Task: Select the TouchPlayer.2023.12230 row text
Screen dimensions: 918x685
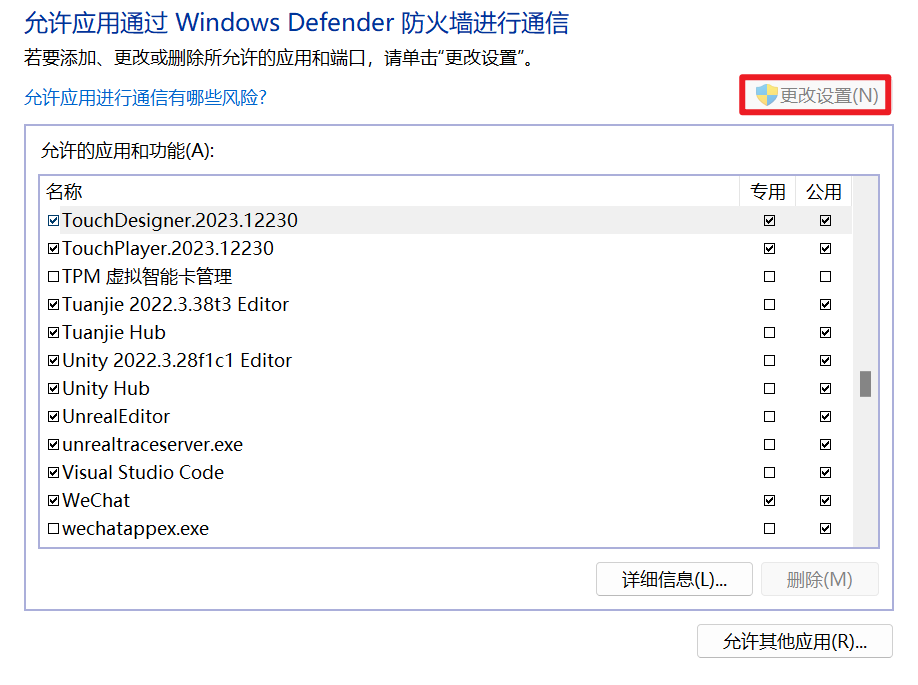Action: click(x=167, y=249)
